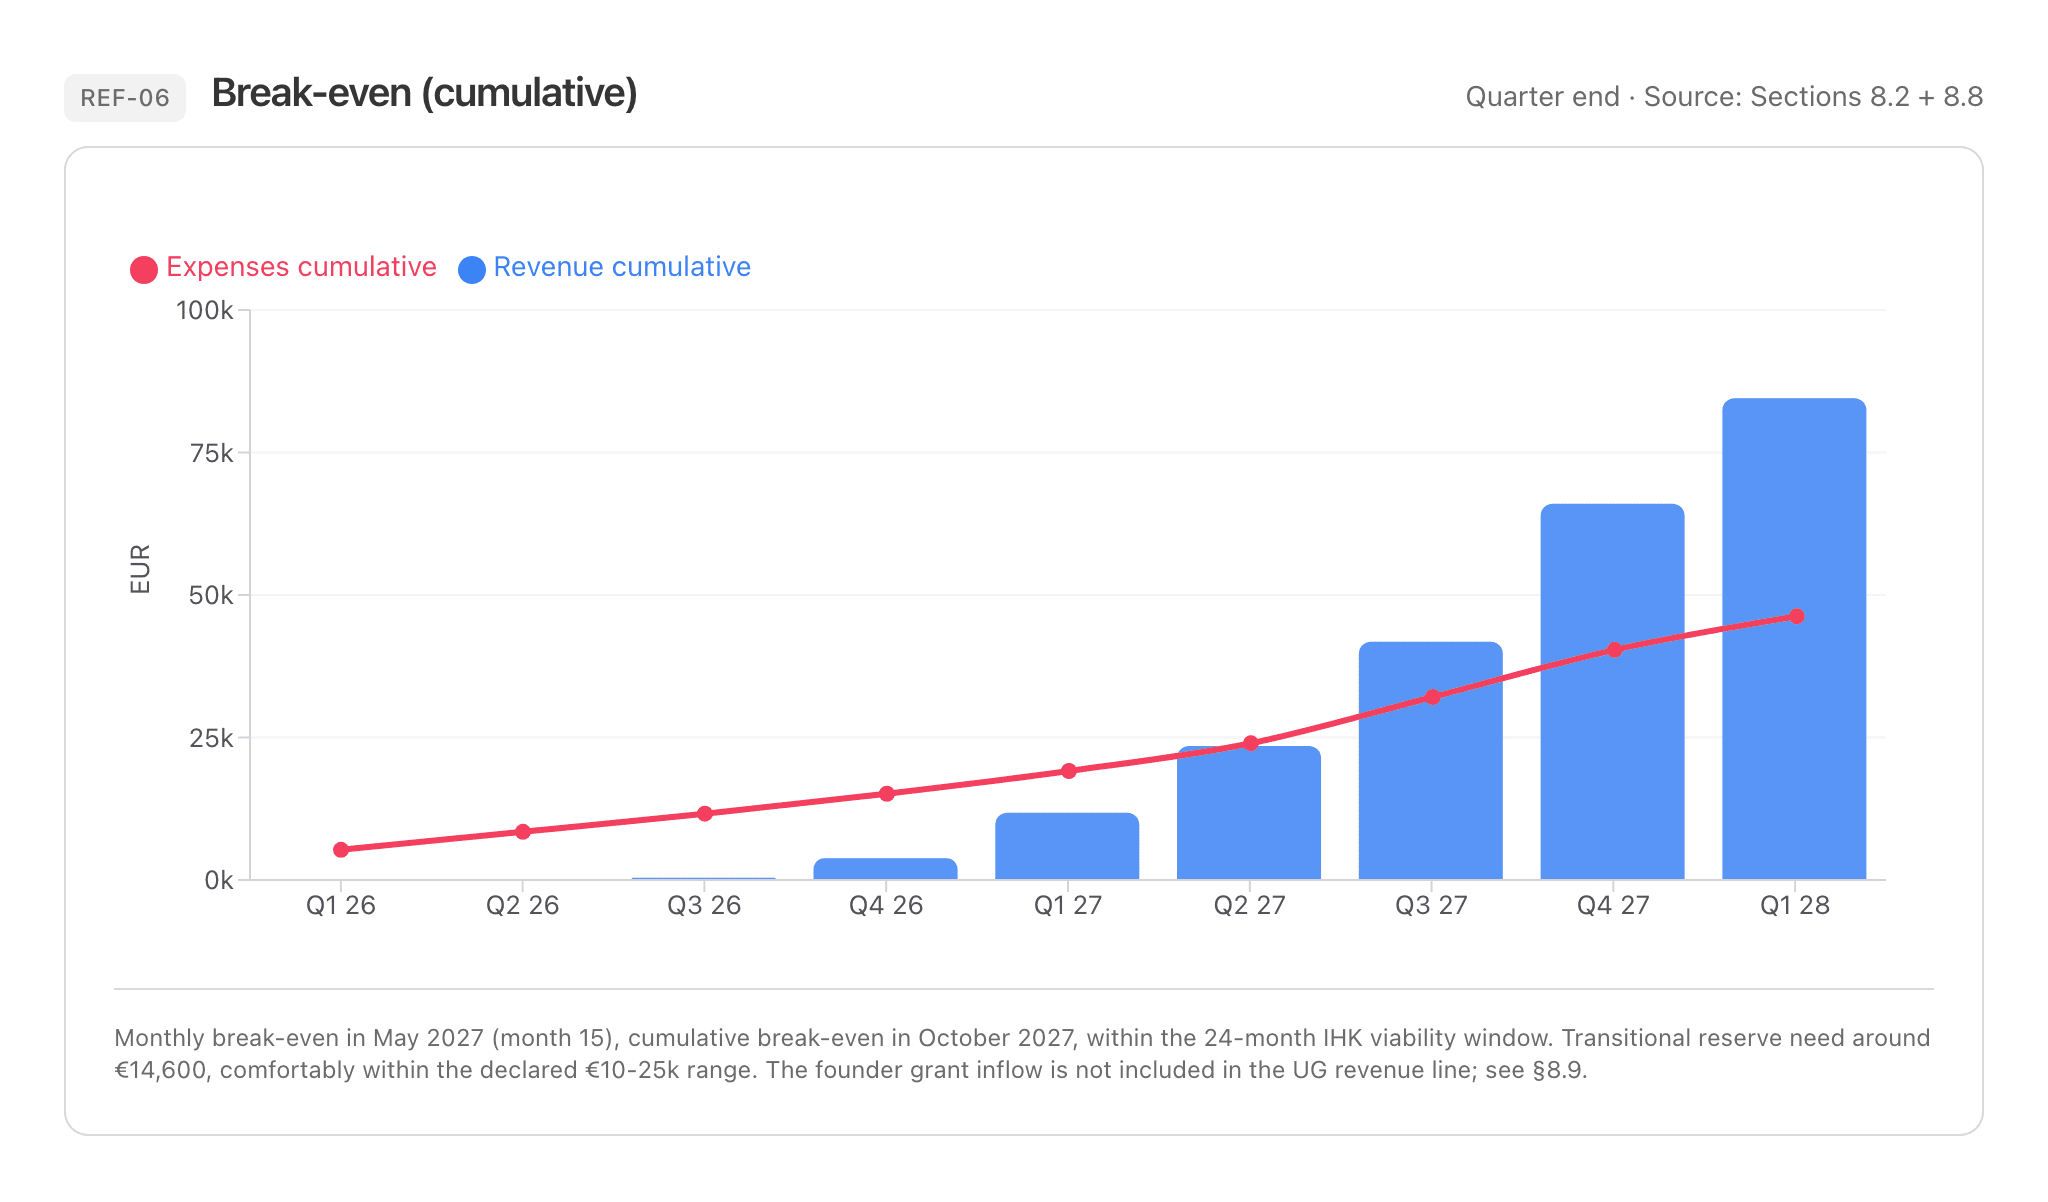Click the Q3 27 x-axis label
Screen dimensions: 2048x1202
pos(1432,906)
